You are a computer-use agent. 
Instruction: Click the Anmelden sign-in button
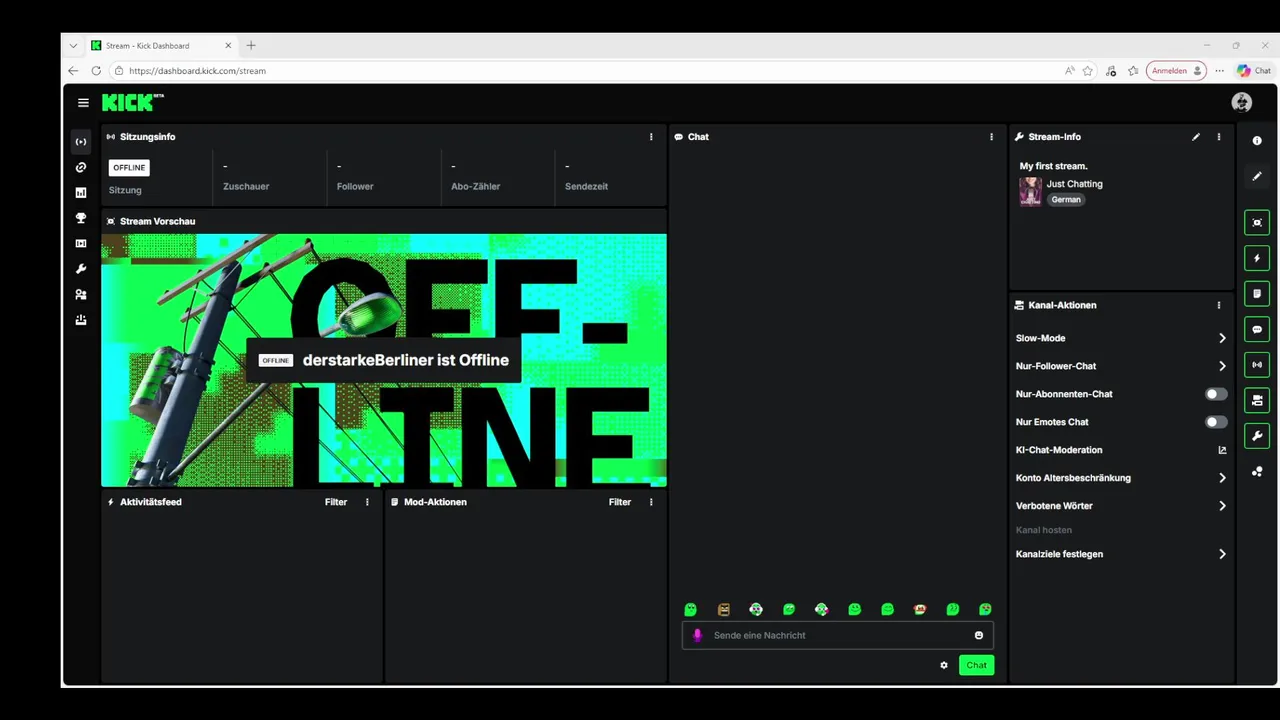pos(1176,71)
